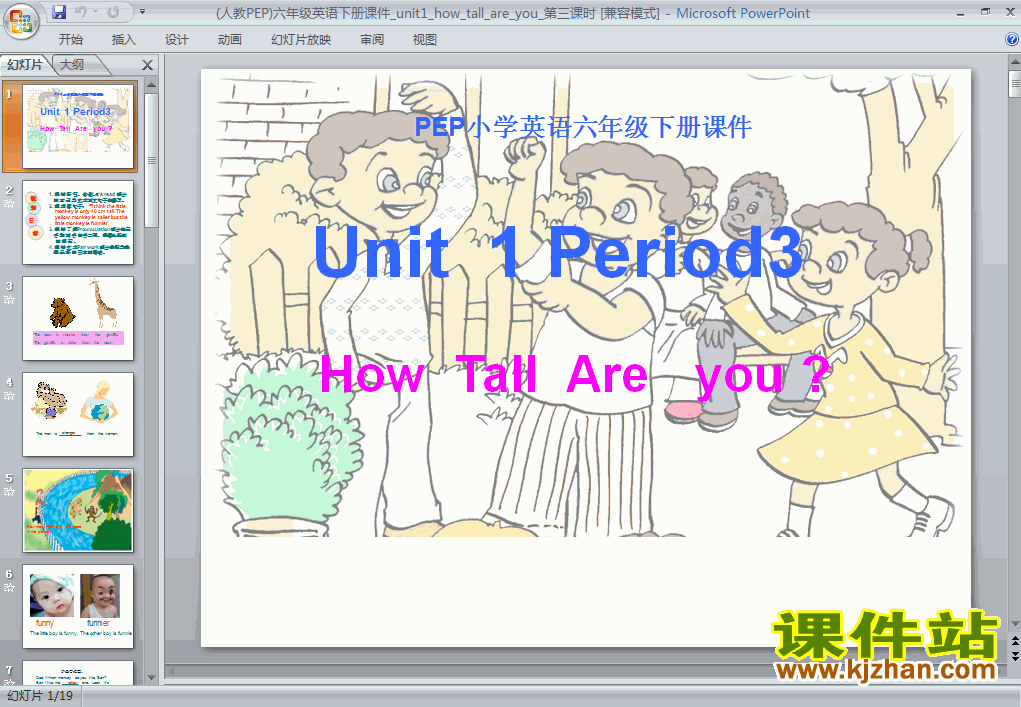The image size is (1021, 707).
Task: Open the 开始 ribbon tab
Action: [71, 40]
